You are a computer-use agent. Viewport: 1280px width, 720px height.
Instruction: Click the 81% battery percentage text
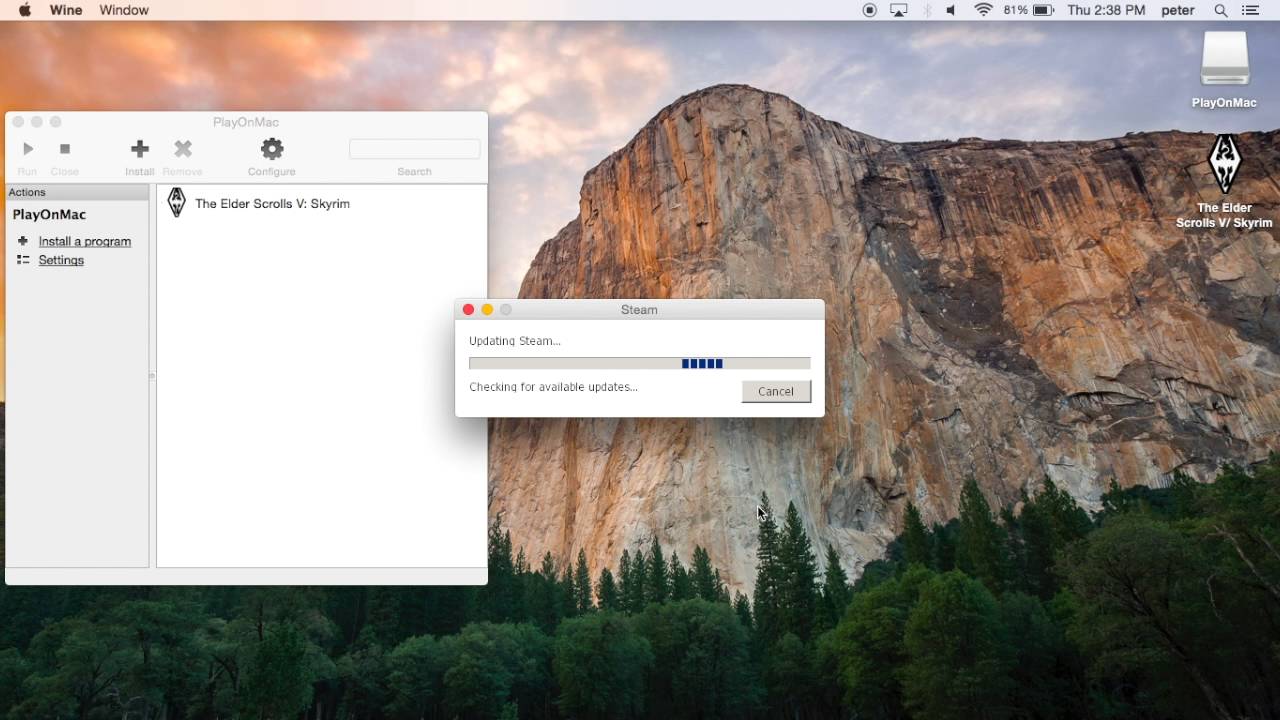(1015, 10)
